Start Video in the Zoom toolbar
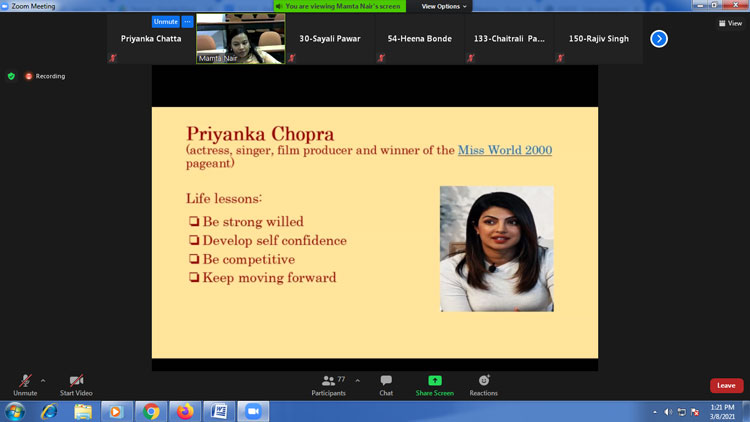 tap(76, 385)
